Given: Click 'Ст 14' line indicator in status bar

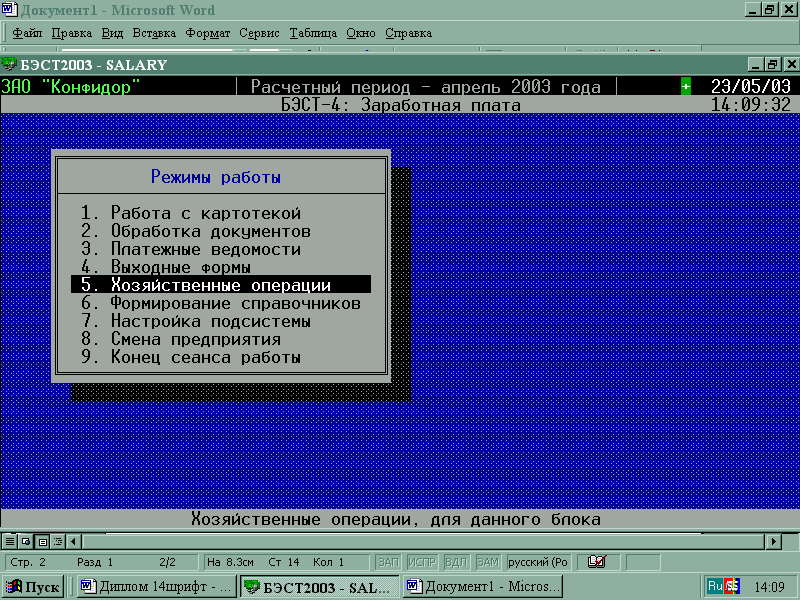Looking at the screenshot, I should click(x=284, y=562).
